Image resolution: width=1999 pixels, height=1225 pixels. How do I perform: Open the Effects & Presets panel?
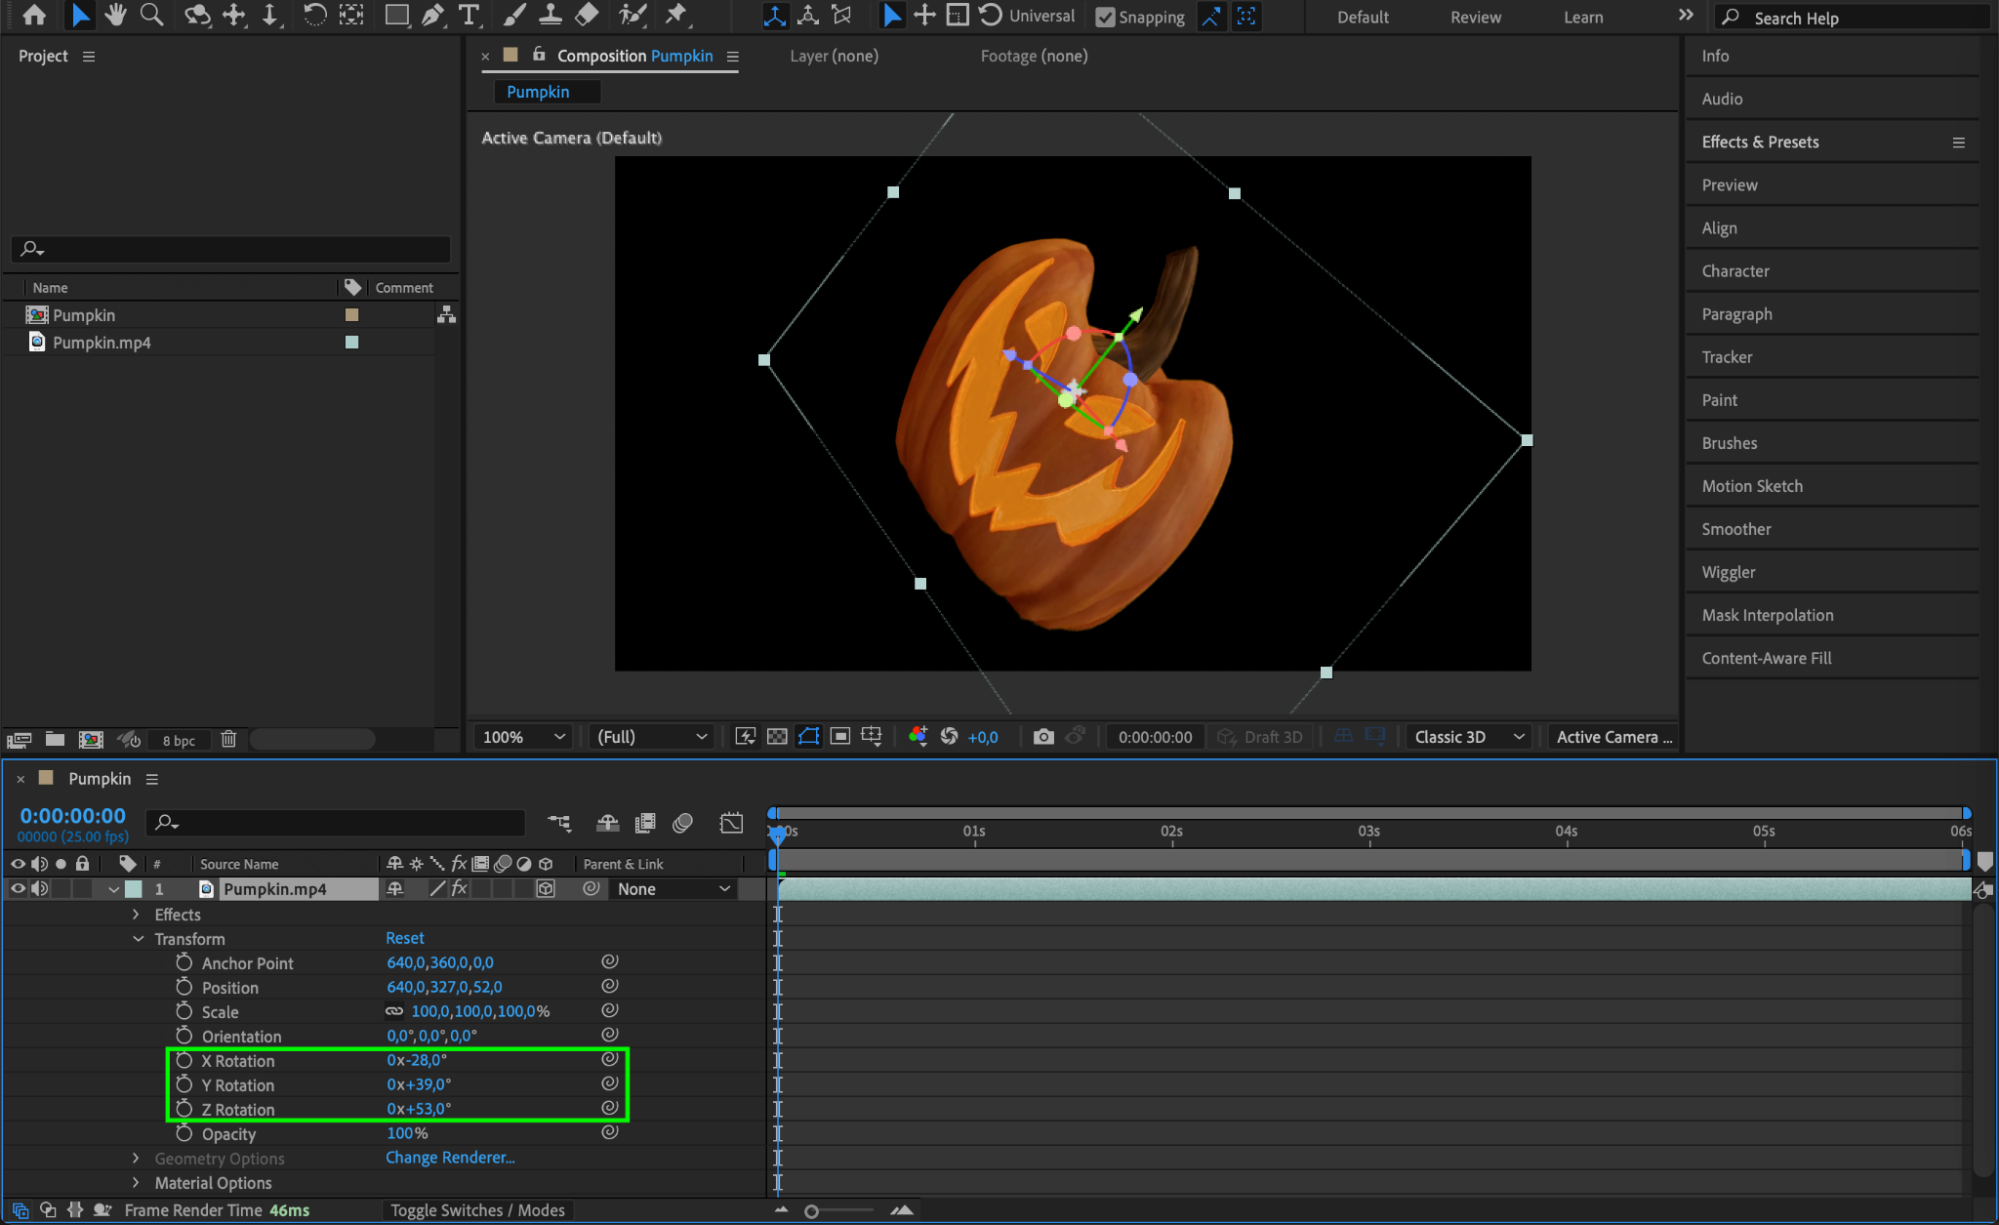(1760, 142)
